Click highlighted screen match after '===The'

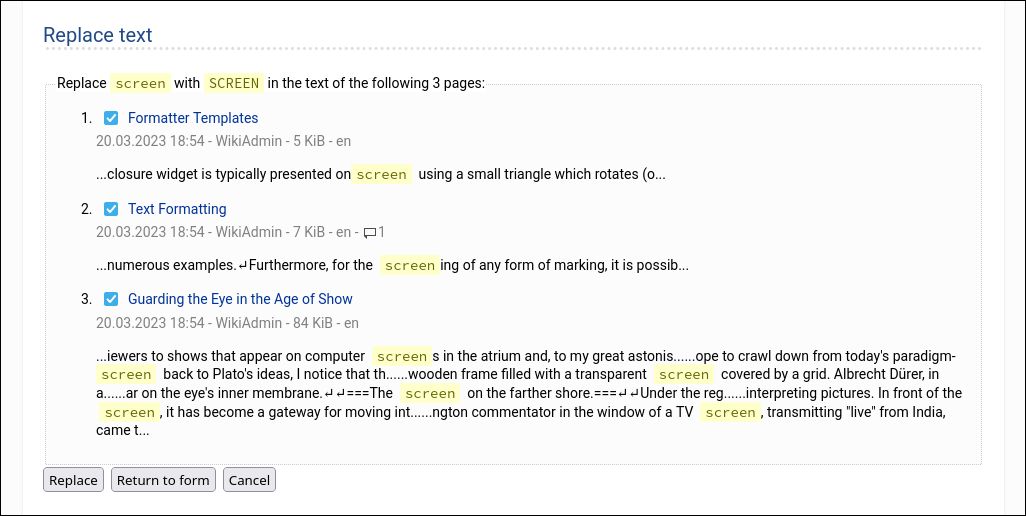click(x=430, y=393)
